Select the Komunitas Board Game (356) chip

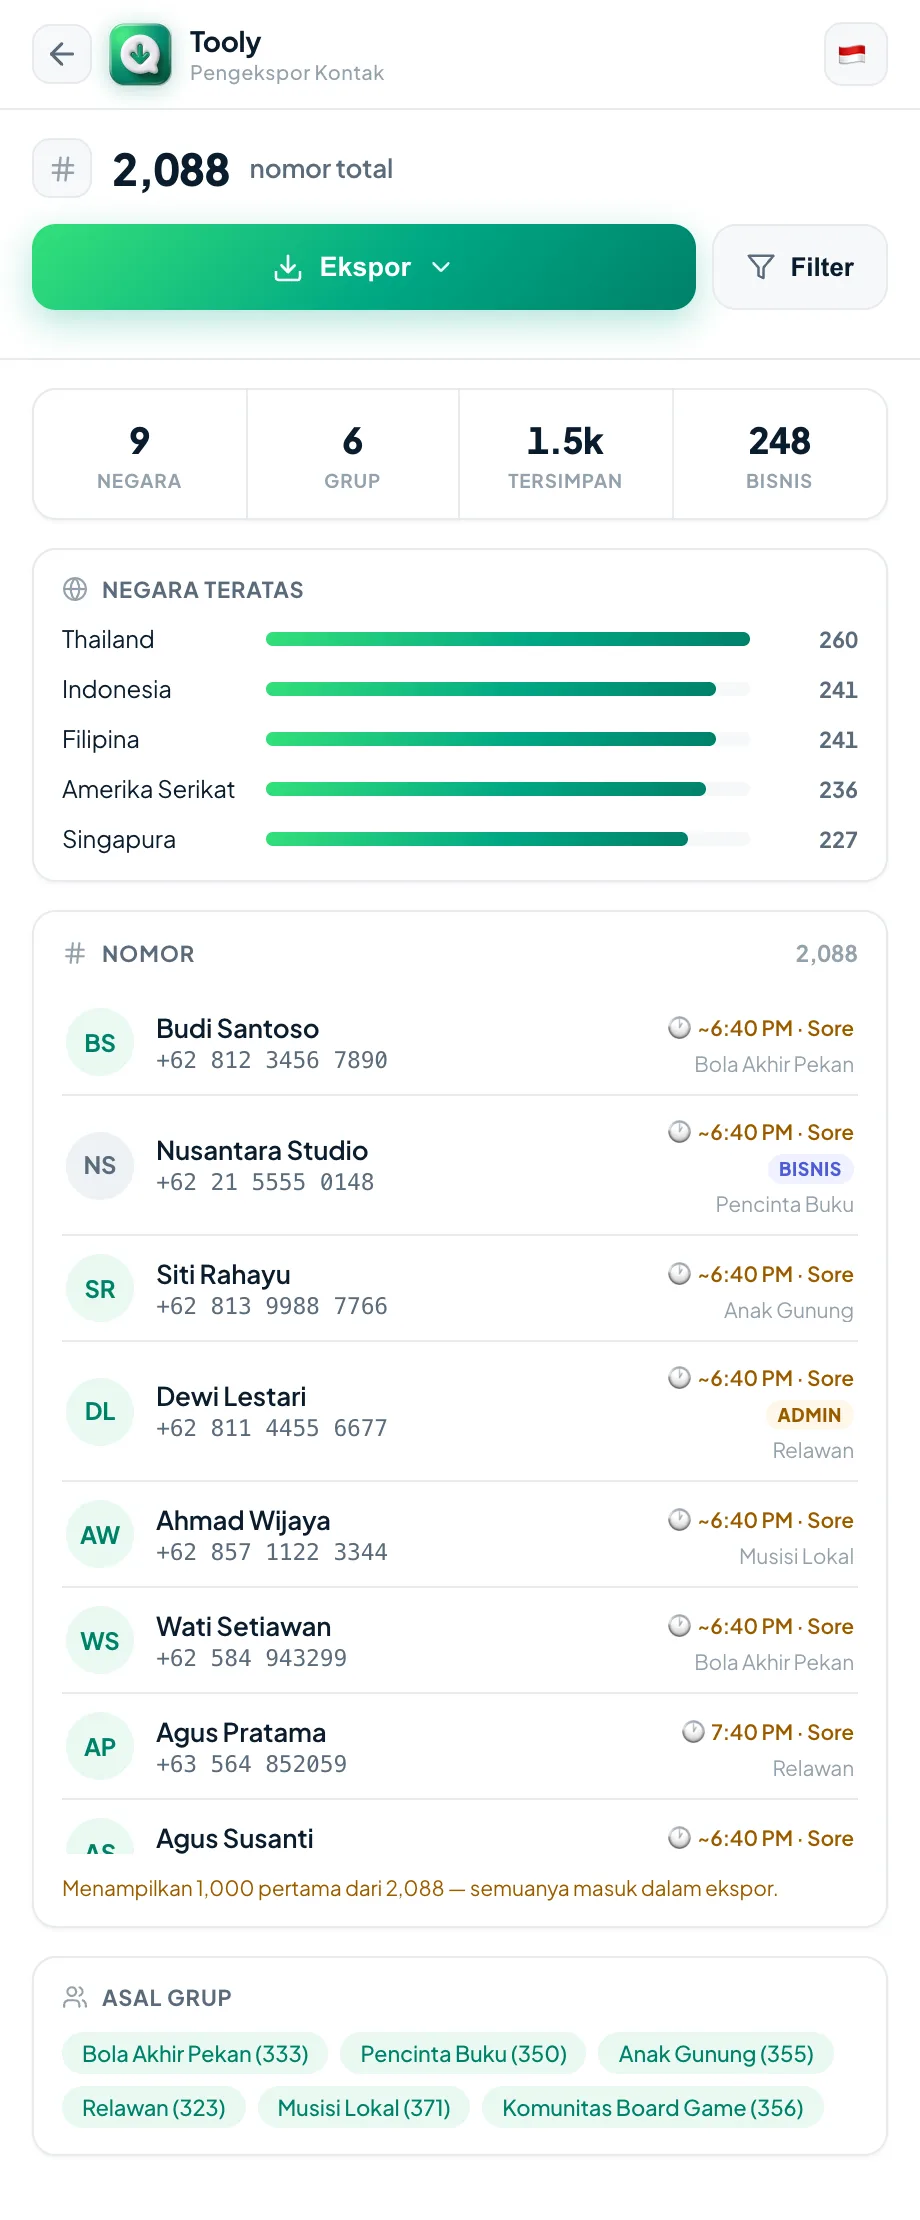point(653,2107)
